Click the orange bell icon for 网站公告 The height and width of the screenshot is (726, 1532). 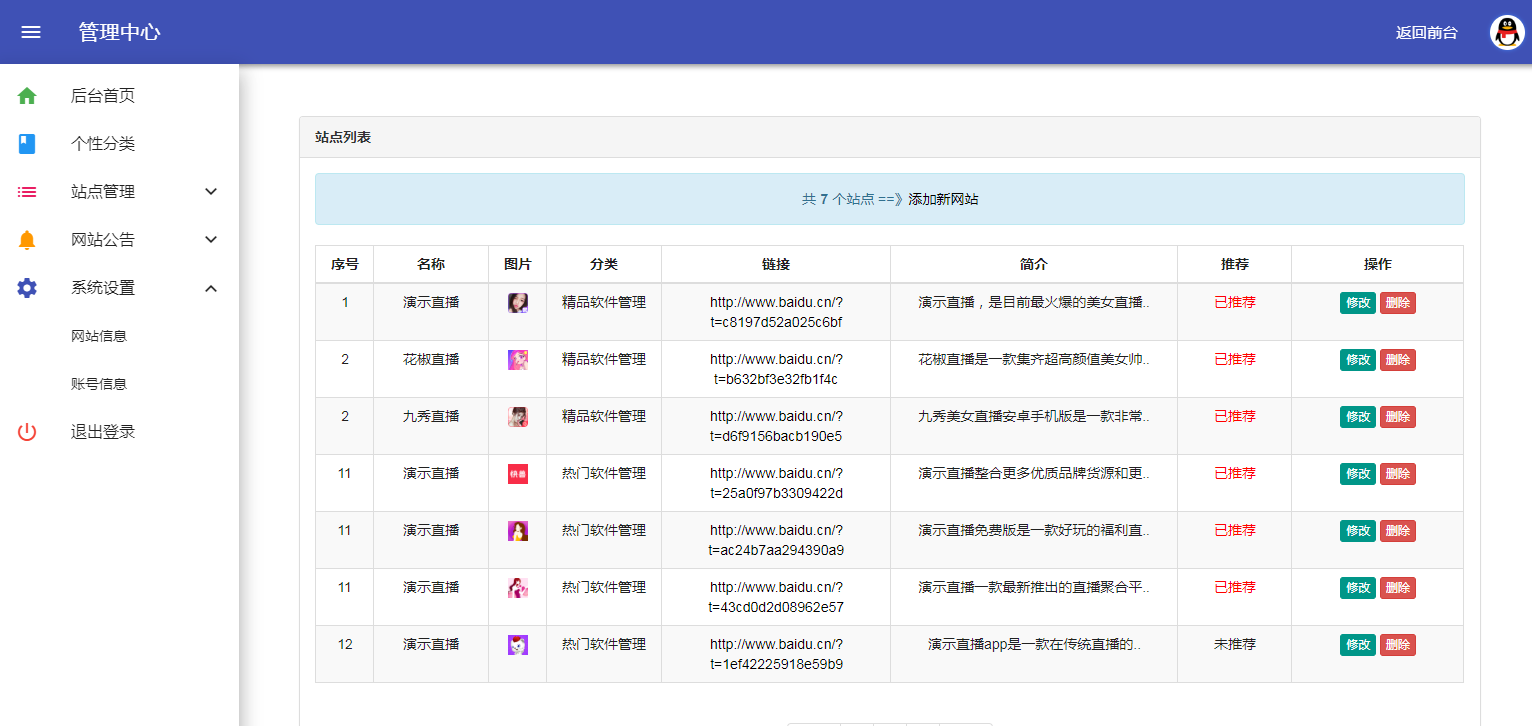point(27,240)
